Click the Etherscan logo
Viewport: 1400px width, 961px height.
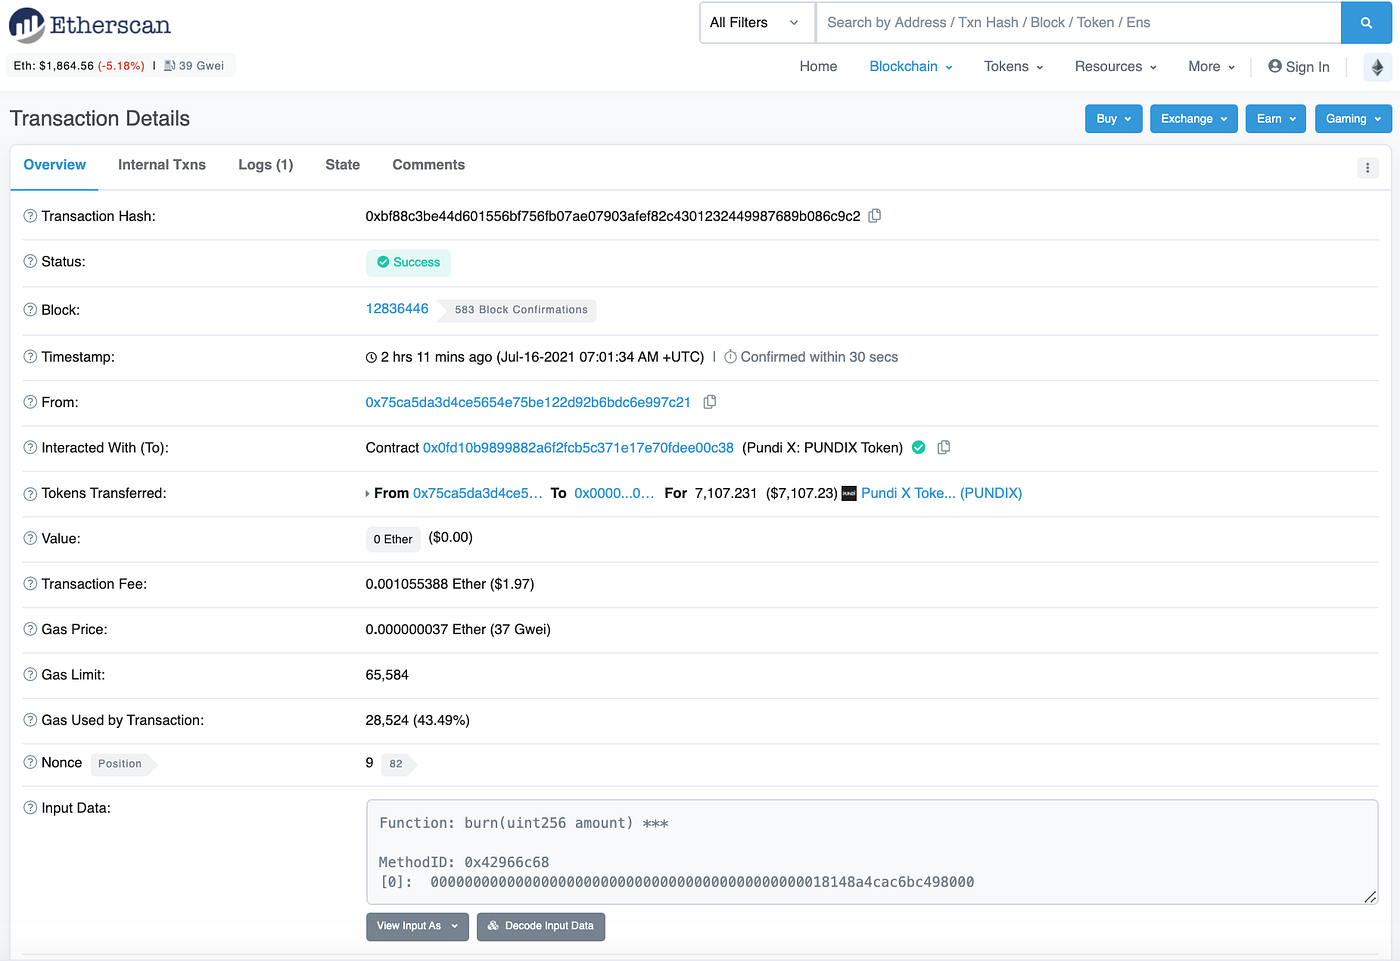click(x=89, y=24)
